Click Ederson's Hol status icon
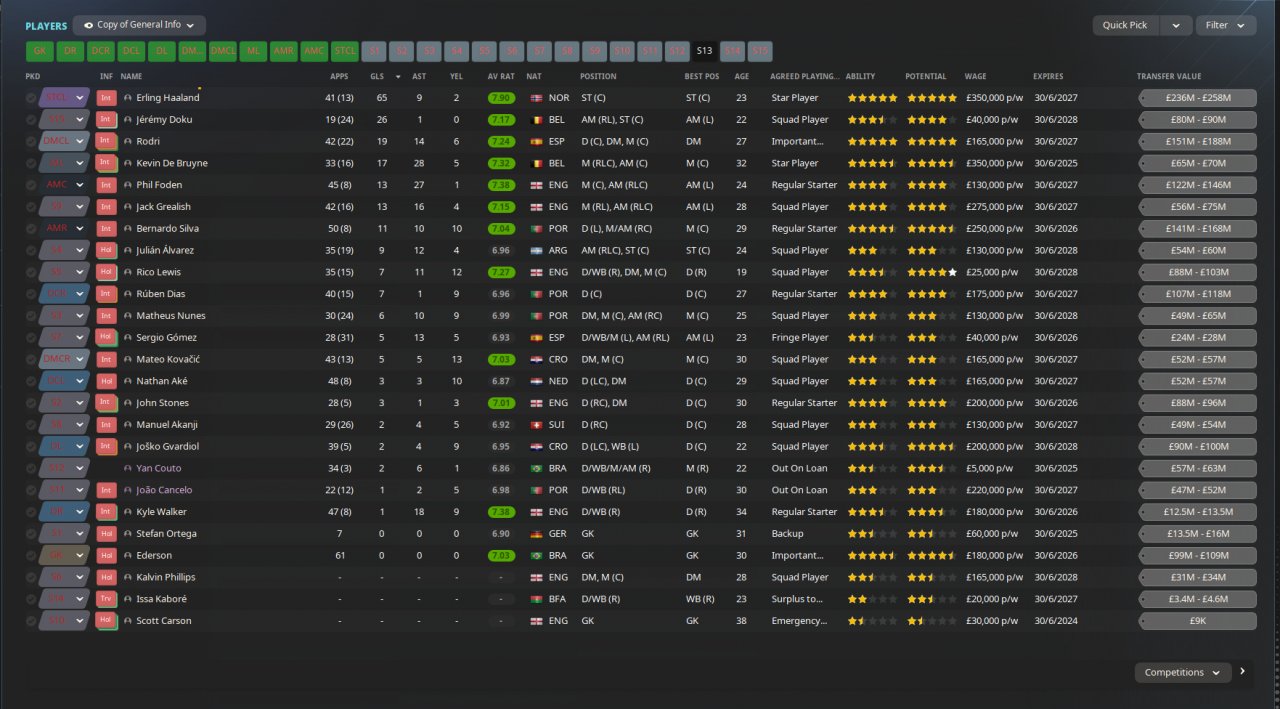The height and width of the screenshot is (709, 1280). pyautogui.click(x=107, y=555)
